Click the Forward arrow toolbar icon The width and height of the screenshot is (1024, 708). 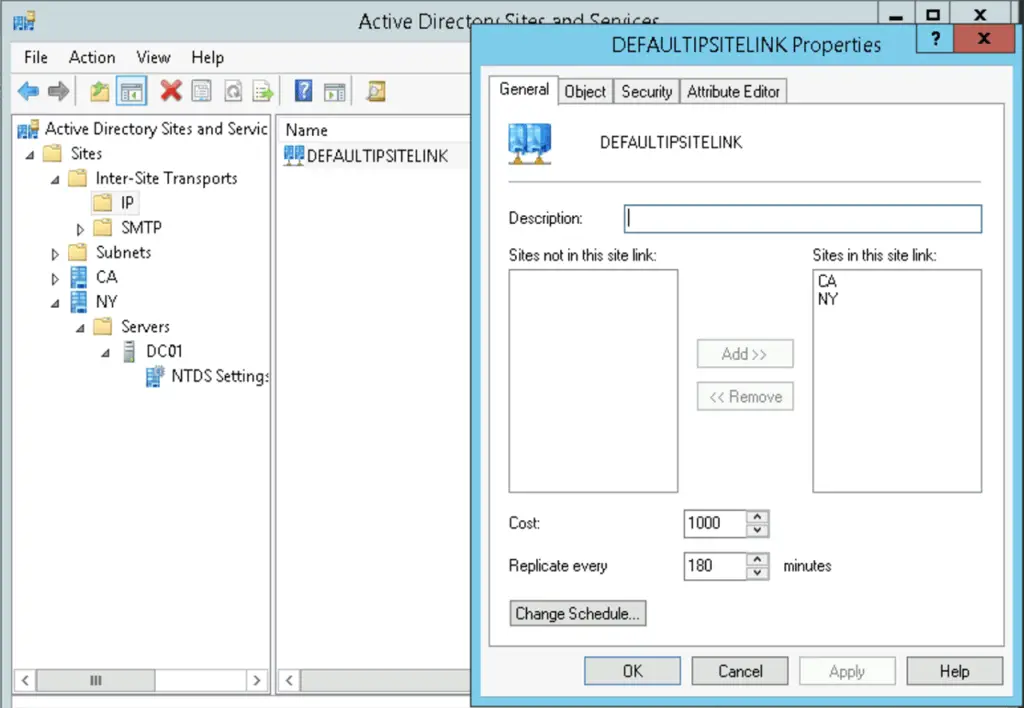[58, 91]
